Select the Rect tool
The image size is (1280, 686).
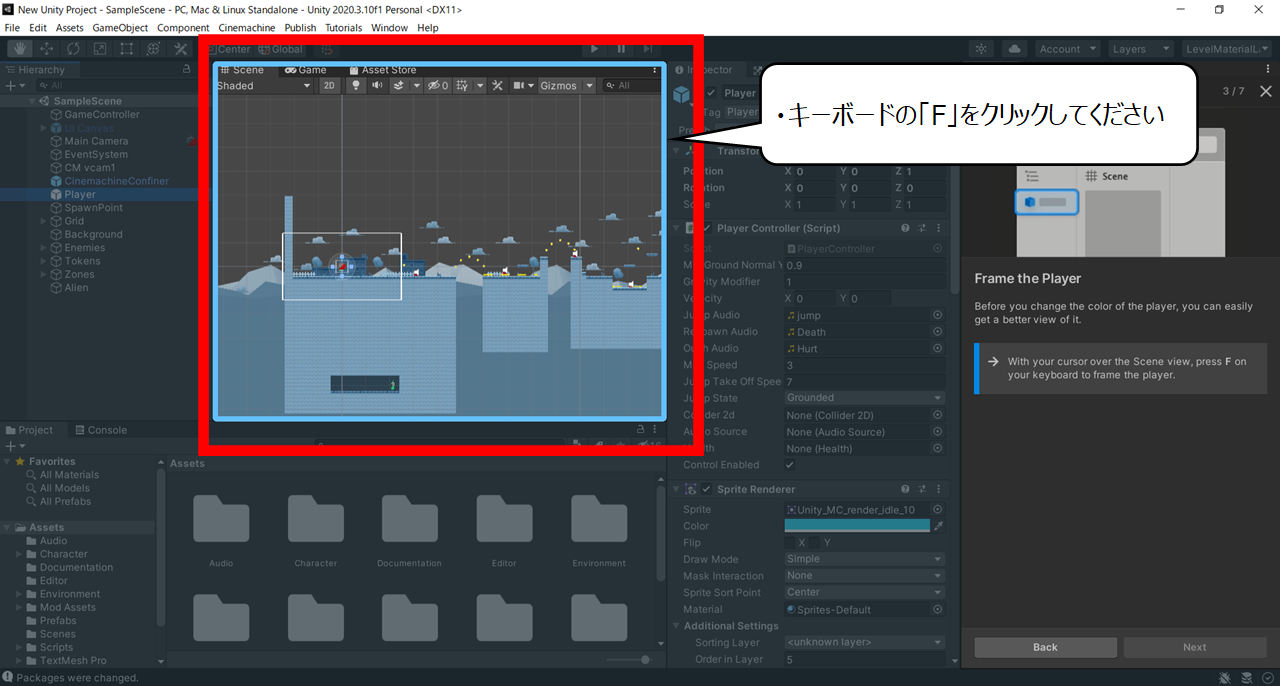click(127, 48)
